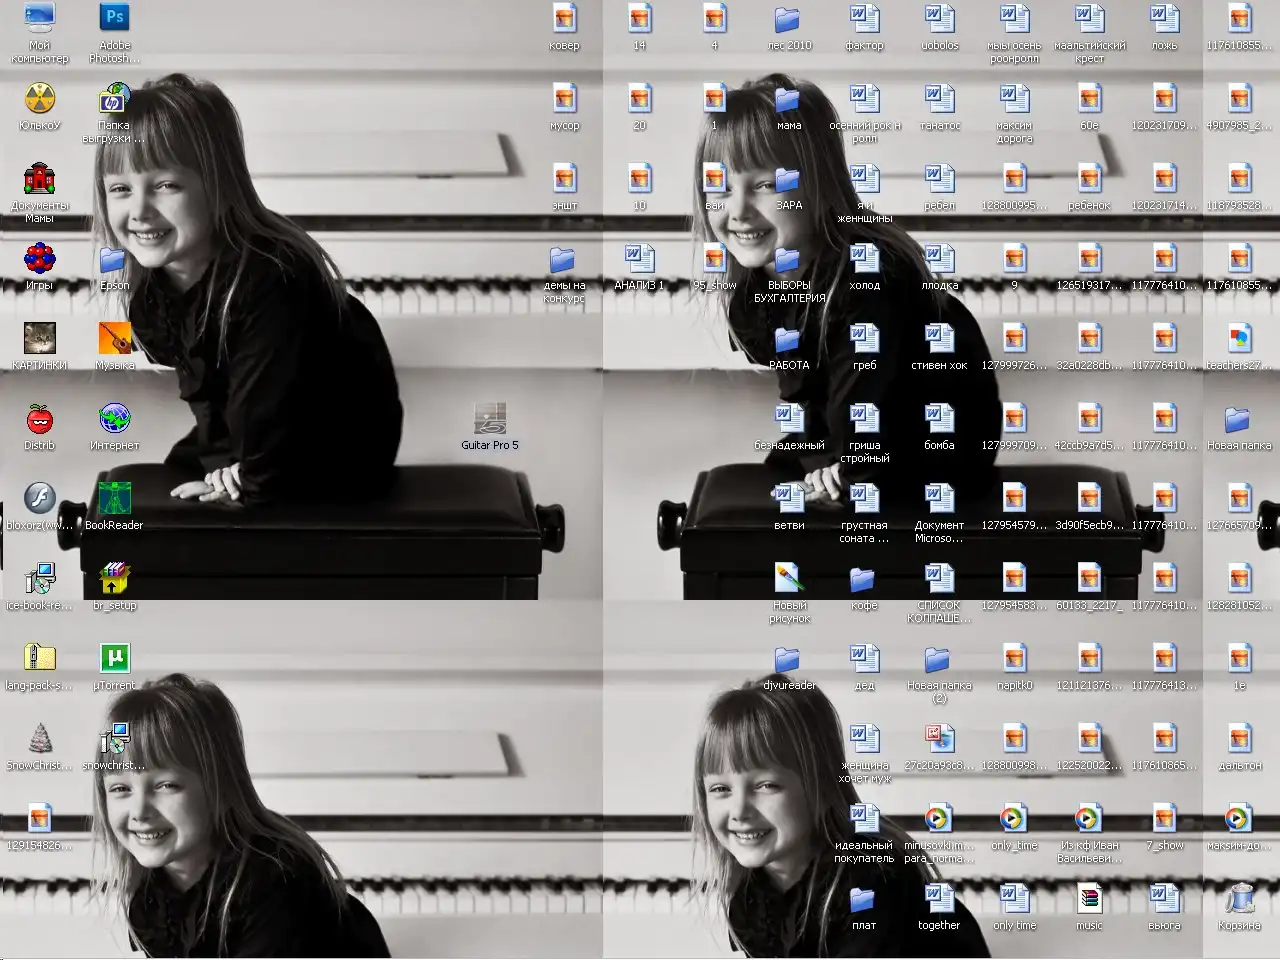Launch Adobe Photoshop from the desktop

tap(115, 19)
